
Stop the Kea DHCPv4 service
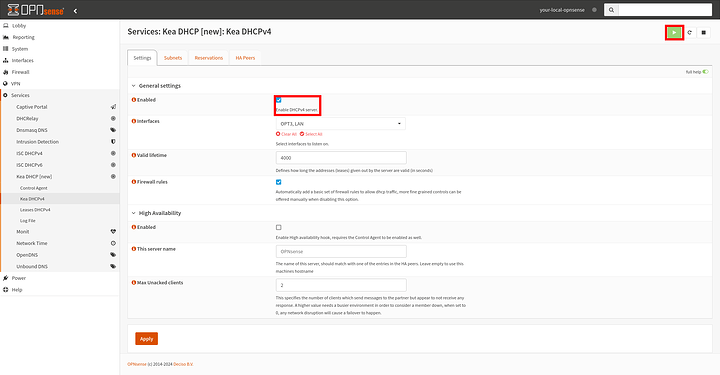pos(703,33)
